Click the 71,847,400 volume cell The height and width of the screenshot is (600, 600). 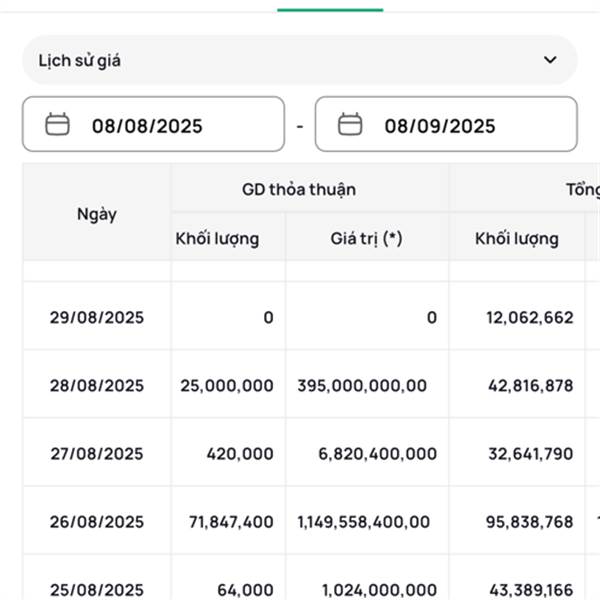tap(231, 522)
